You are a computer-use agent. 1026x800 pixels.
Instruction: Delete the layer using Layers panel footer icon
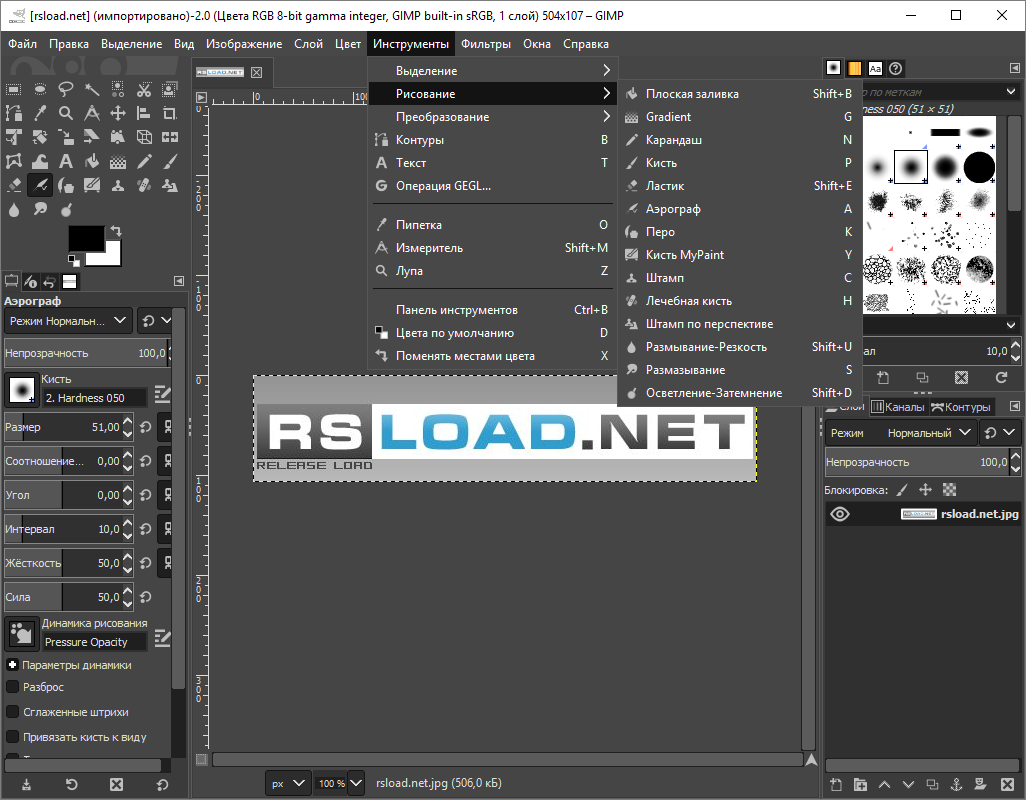coord(1007,784)
